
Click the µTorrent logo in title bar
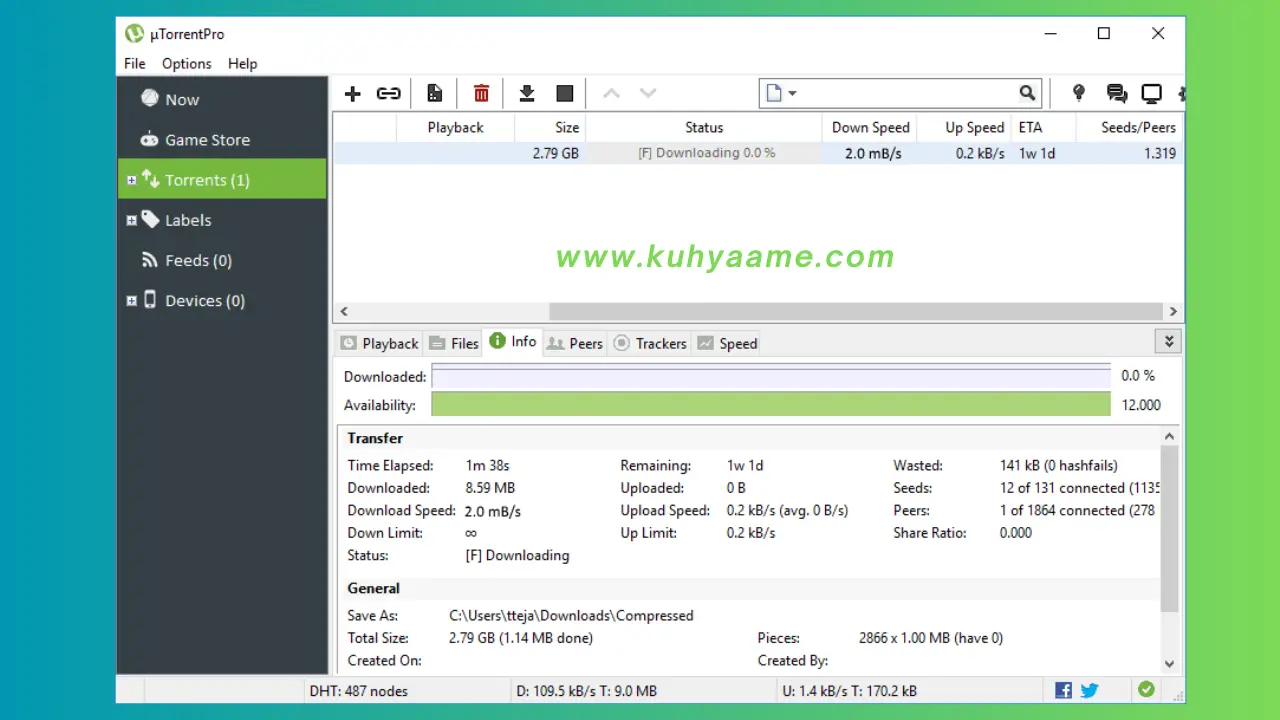134,33
